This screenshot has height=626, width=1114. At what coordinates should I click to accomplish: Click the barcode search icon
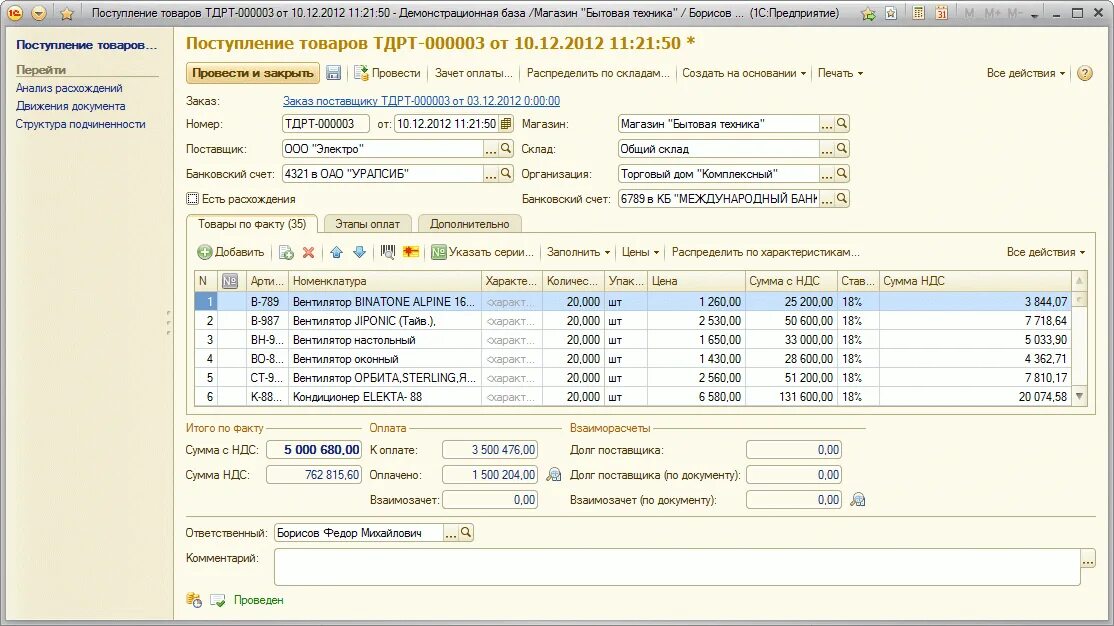point(388,252)
